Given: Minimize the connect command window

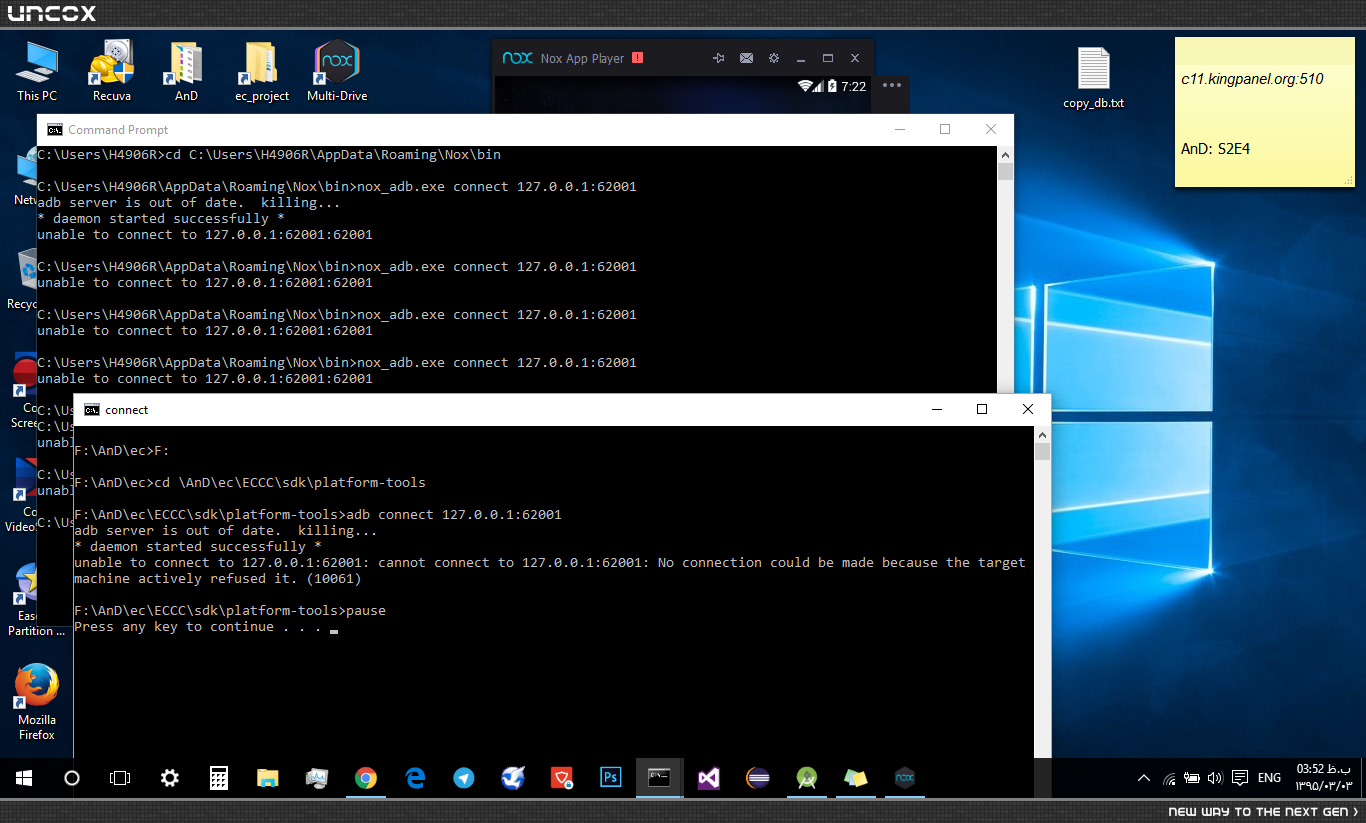Looking at the screenshot, I should pyautogui.click(x=937, y=409).
